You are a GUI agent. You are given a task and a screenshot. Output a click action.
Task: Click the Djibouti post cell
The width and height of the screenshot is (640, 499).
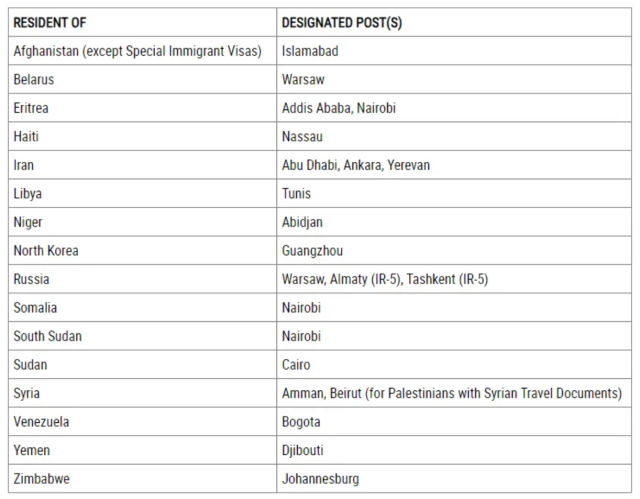(x=454, y=450)
